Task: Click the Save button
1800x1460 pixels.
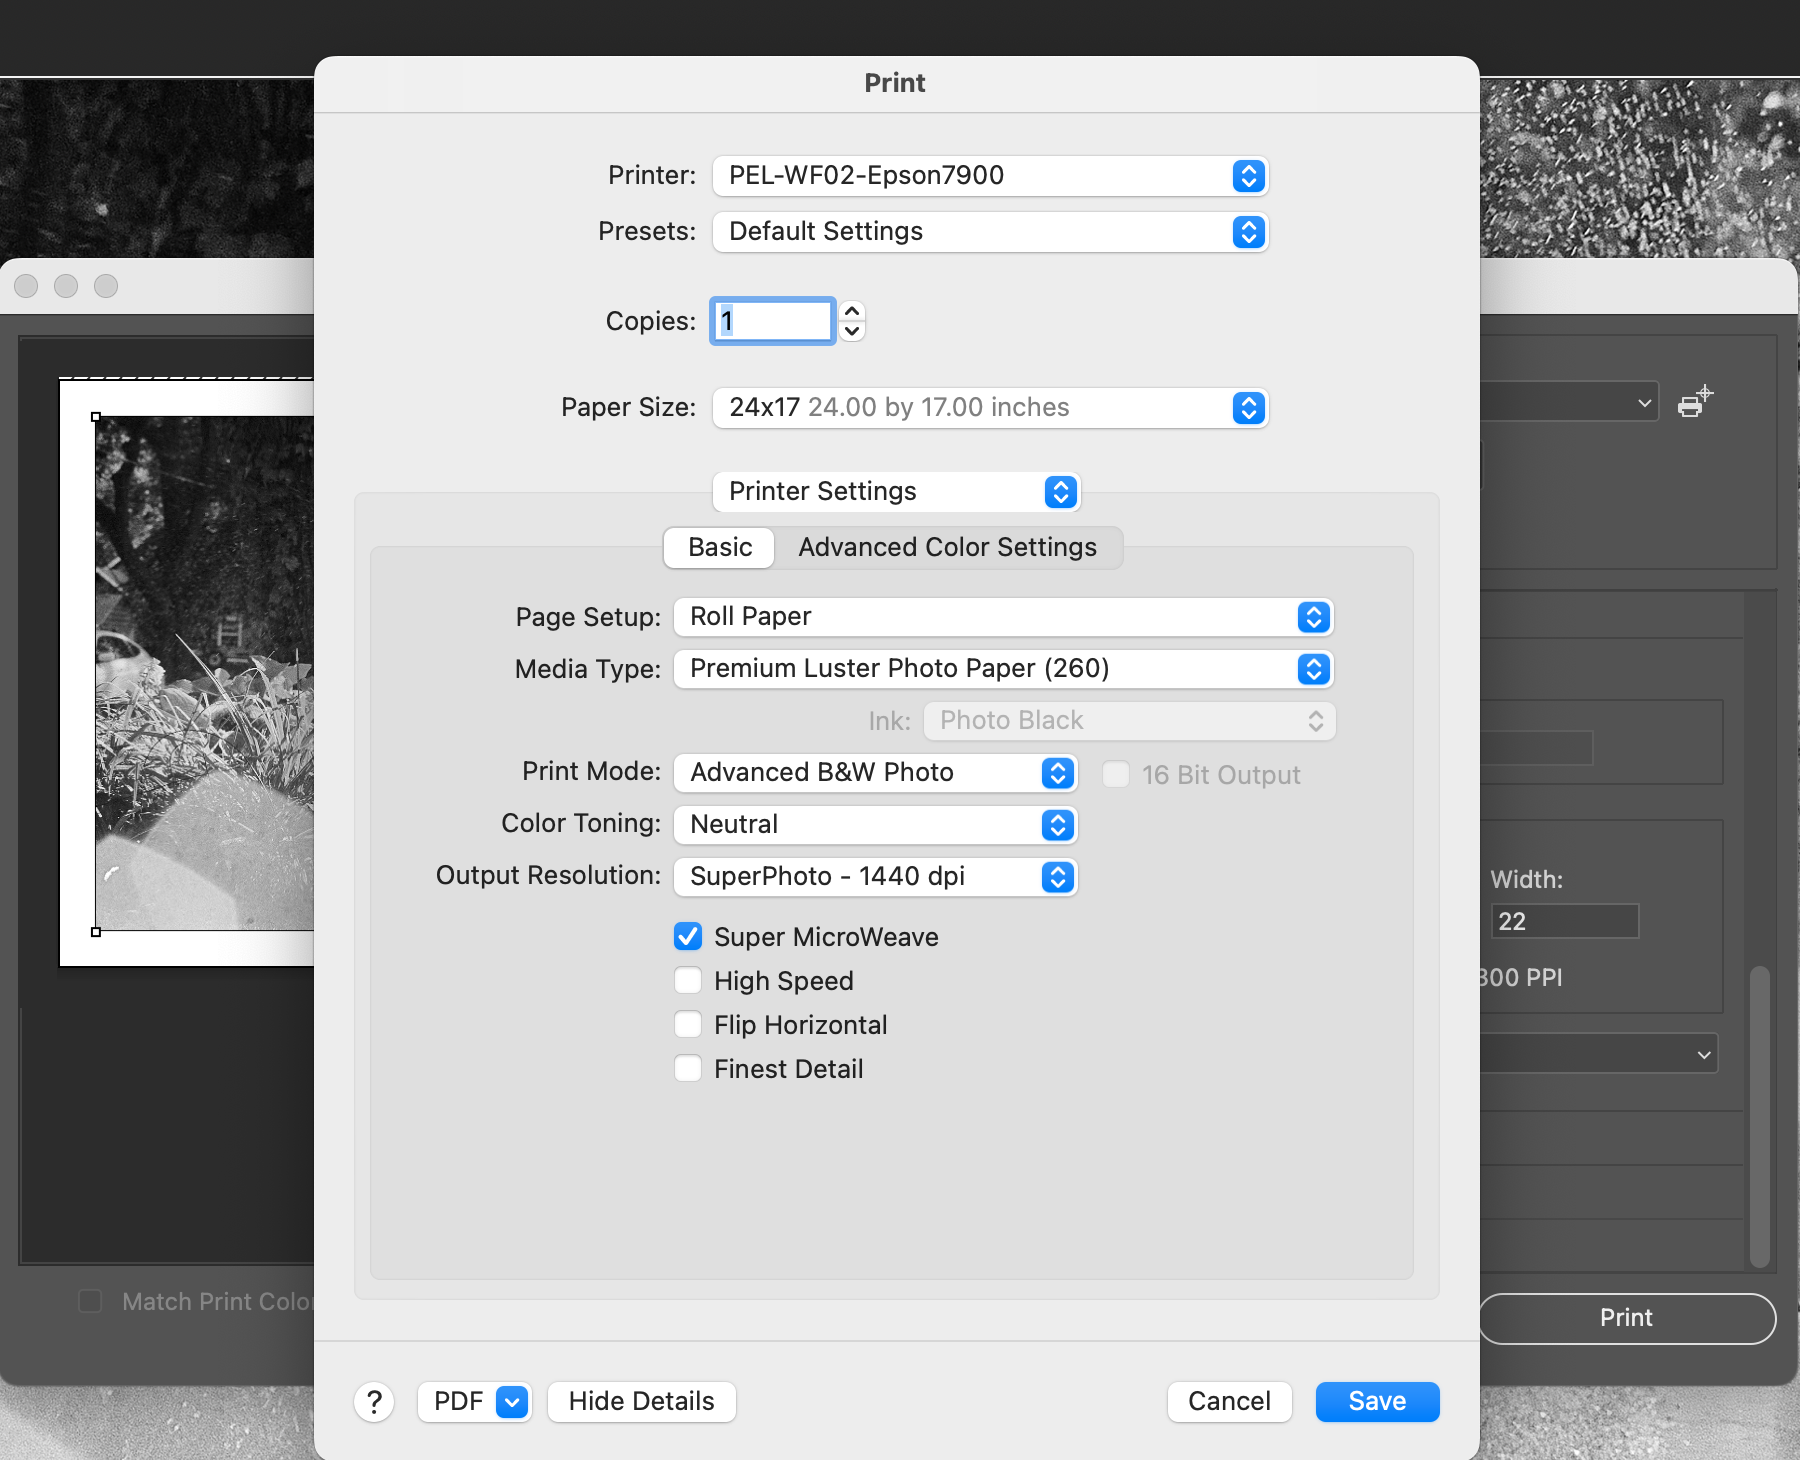Action: click(x=1377, y=1402)
